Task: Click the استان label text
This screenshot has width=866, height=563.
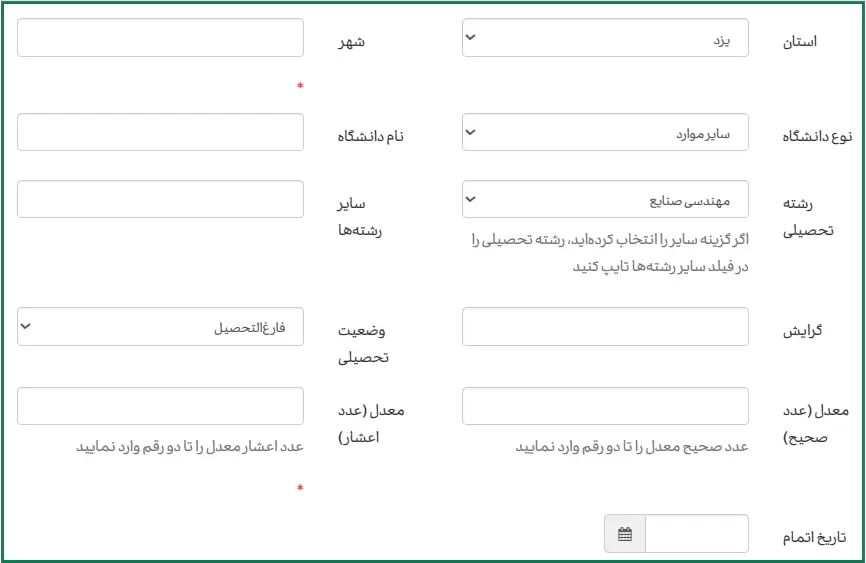Action: click(798, 42)
